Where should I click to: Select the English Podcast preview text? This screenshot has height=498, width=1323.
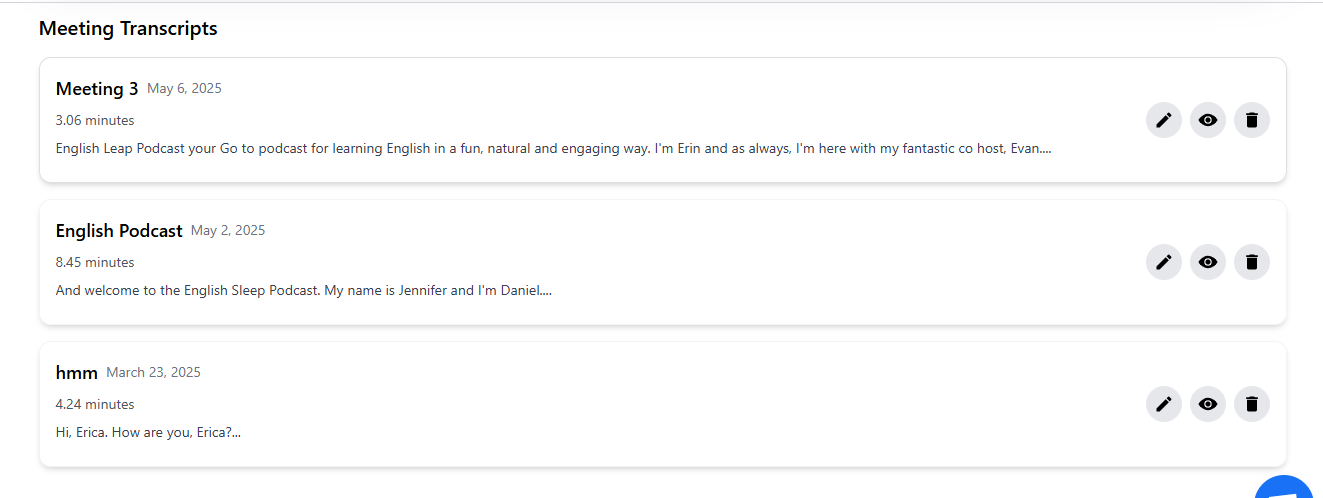pyautogui.click(x=304, y=290)
